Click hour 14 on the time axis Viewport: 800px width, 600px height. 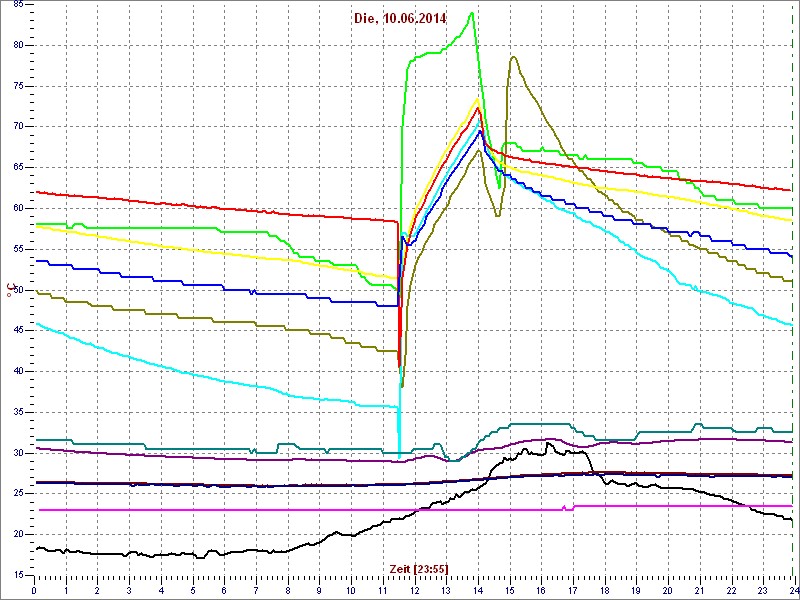click(478, 590)
